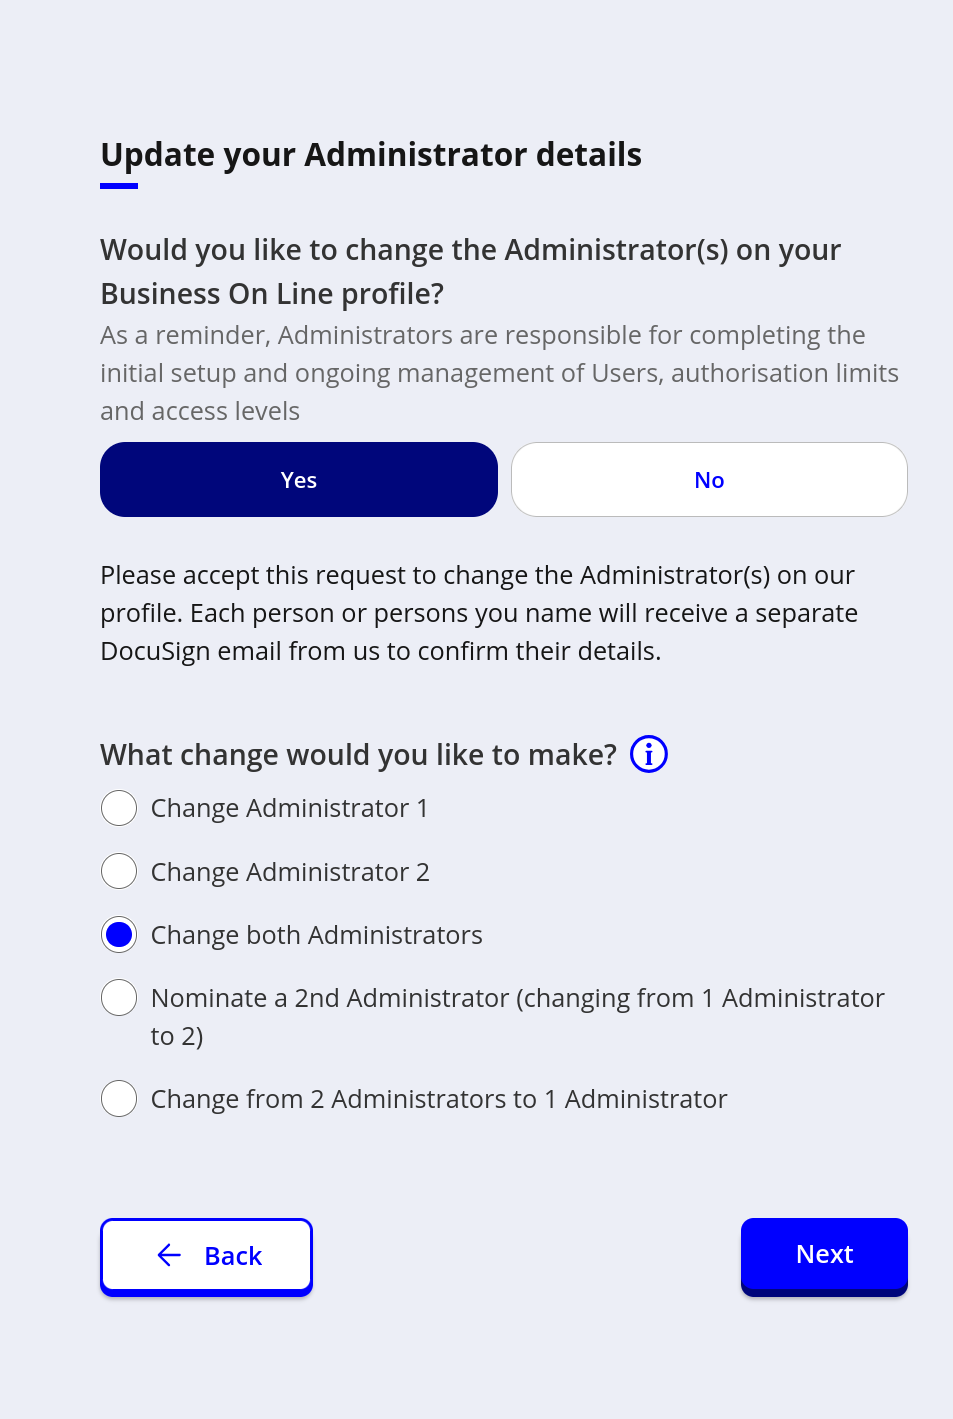Click the "Change from 2 Administrators" label text
The image size is (953, 1419).
click(438, 1099)
